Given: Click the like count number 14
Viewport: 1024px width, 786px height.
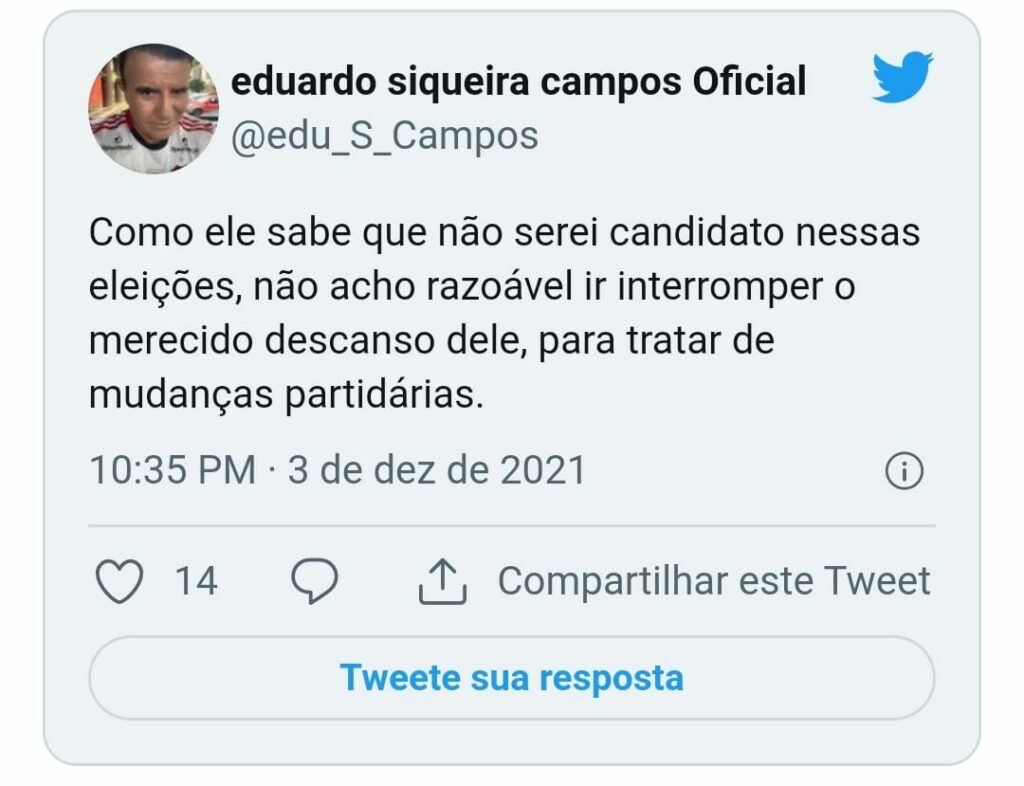Looking at the screenshot, I should click(x=196, y=581).
